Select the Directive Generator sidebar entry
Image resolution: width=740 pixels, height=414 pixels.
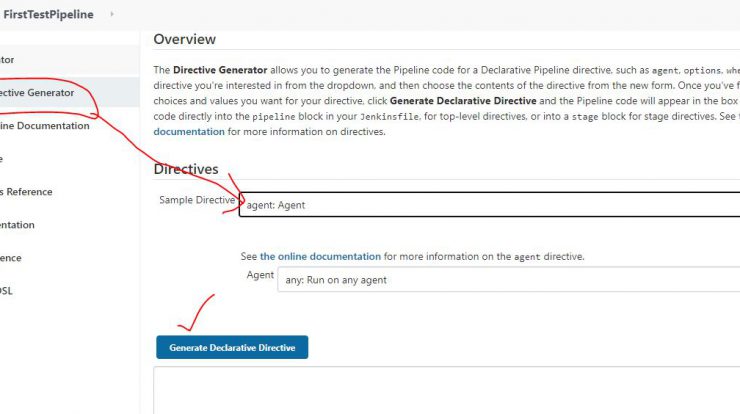pyautogui.click(x=37, y=93)
